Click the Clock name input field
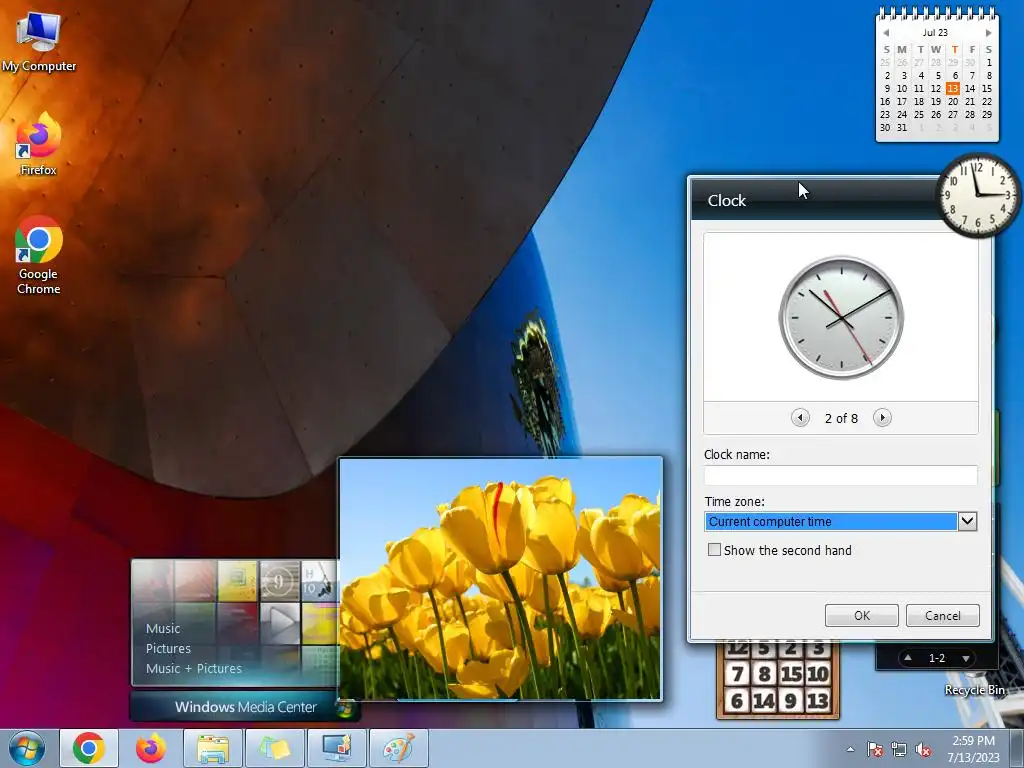The height and width of the screenshot is (768, 1024). pyautogui.click(x=840, y=475)
